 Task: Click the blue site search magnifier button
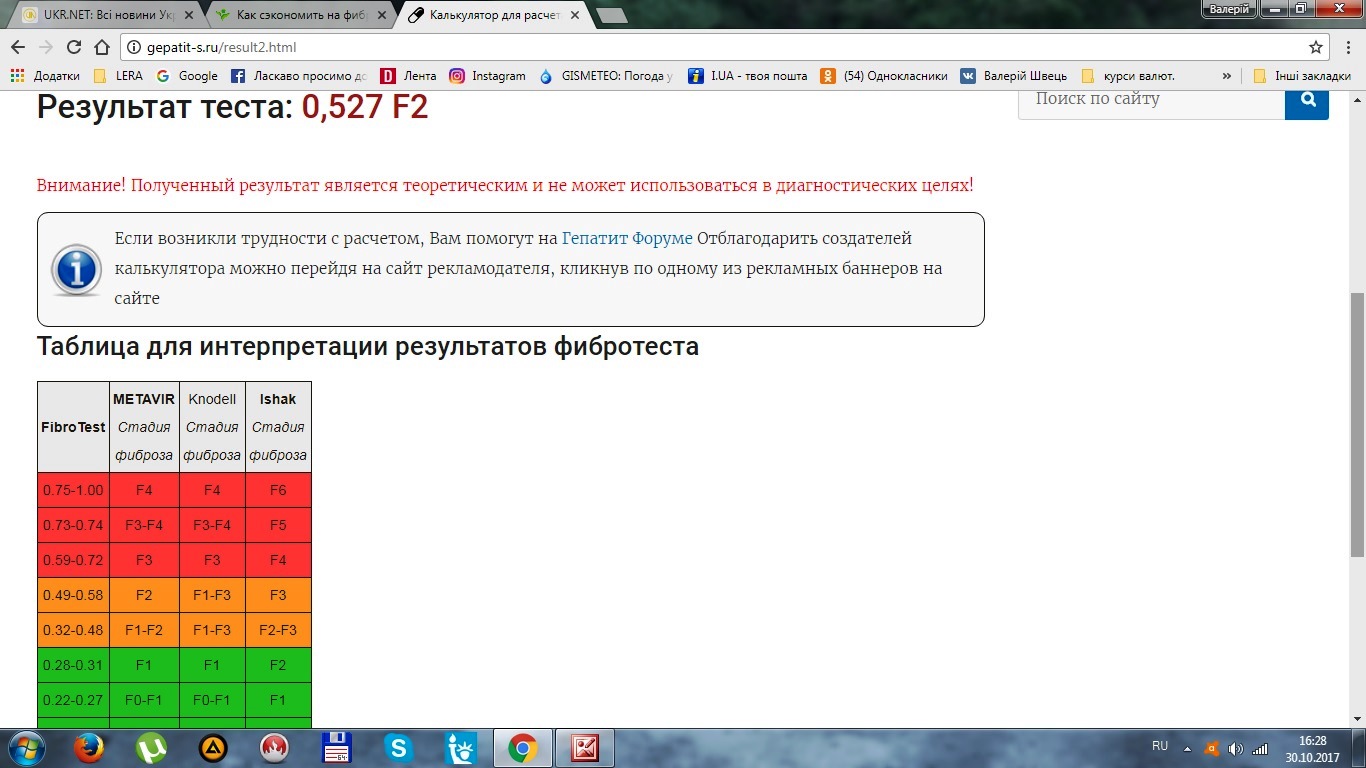pos(1306,99)
